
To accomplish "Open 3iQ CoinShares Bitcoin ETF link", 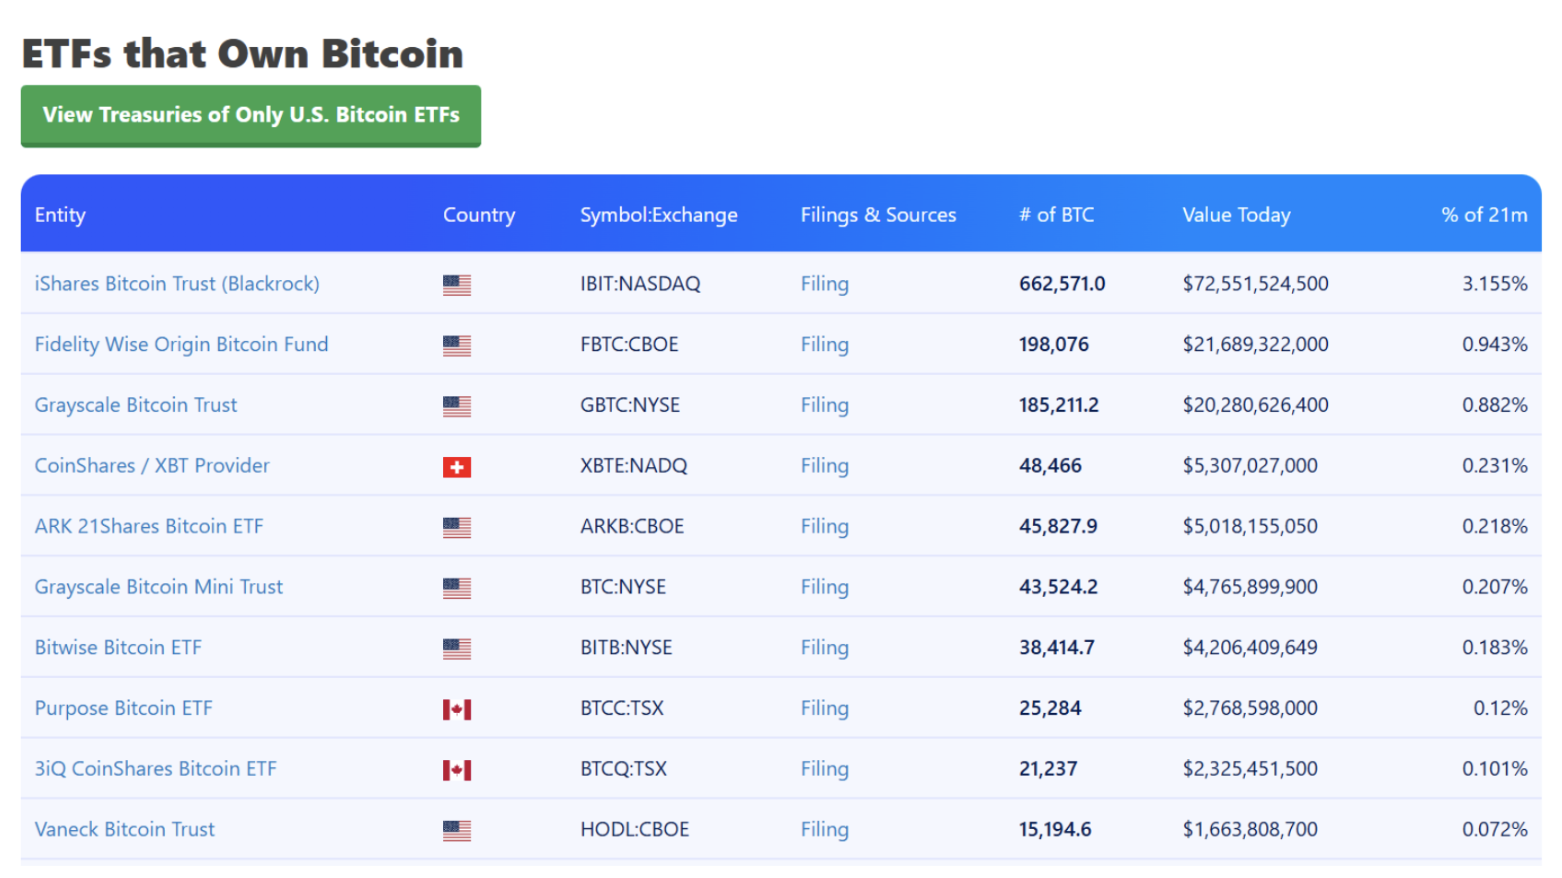I will tap(156, 769).
